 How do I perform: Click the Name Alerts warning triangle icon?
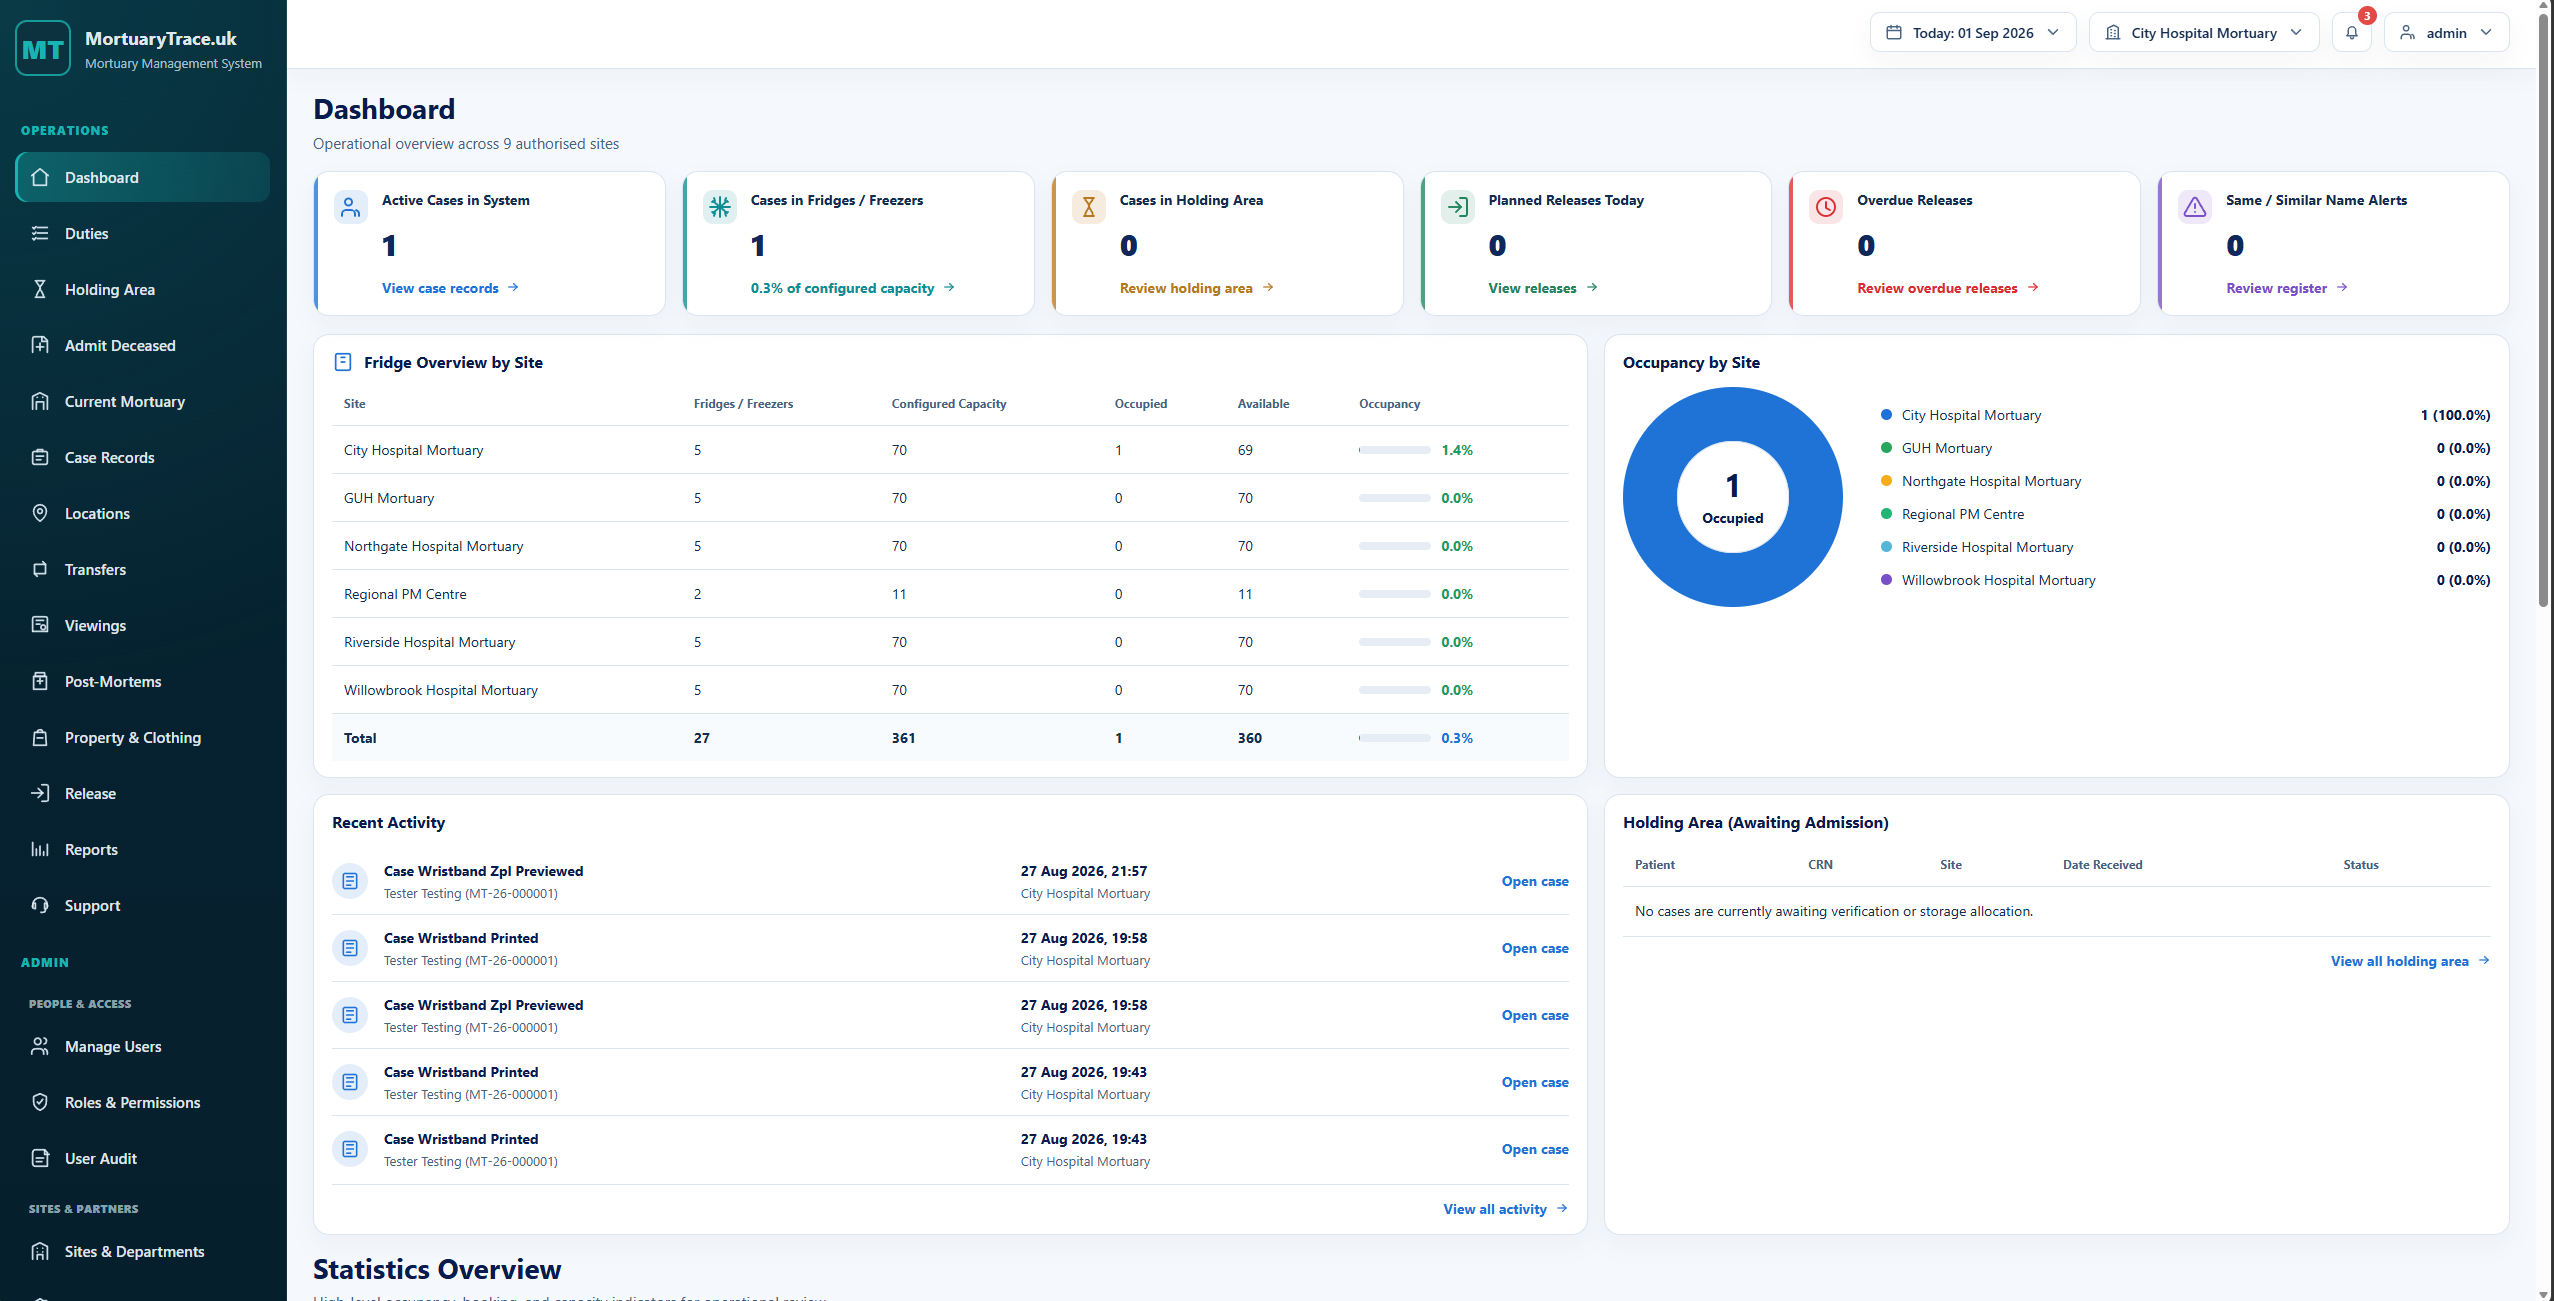(2195, 207)
